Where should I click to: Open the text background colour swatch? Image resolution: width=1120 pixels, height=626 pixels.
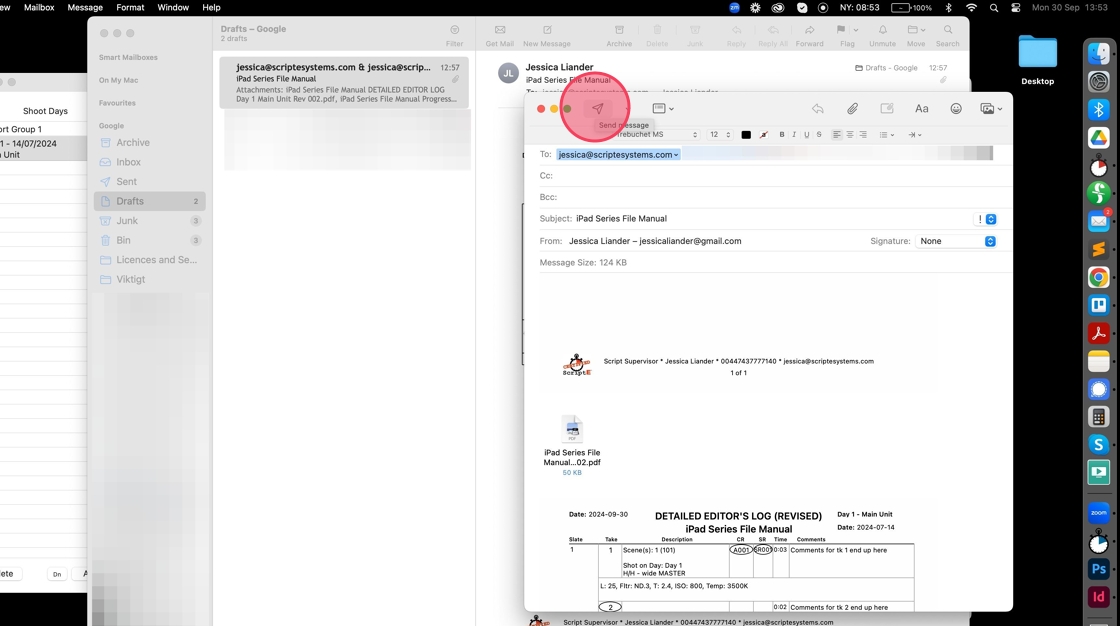pyautogui.click(x=764, y=134)
